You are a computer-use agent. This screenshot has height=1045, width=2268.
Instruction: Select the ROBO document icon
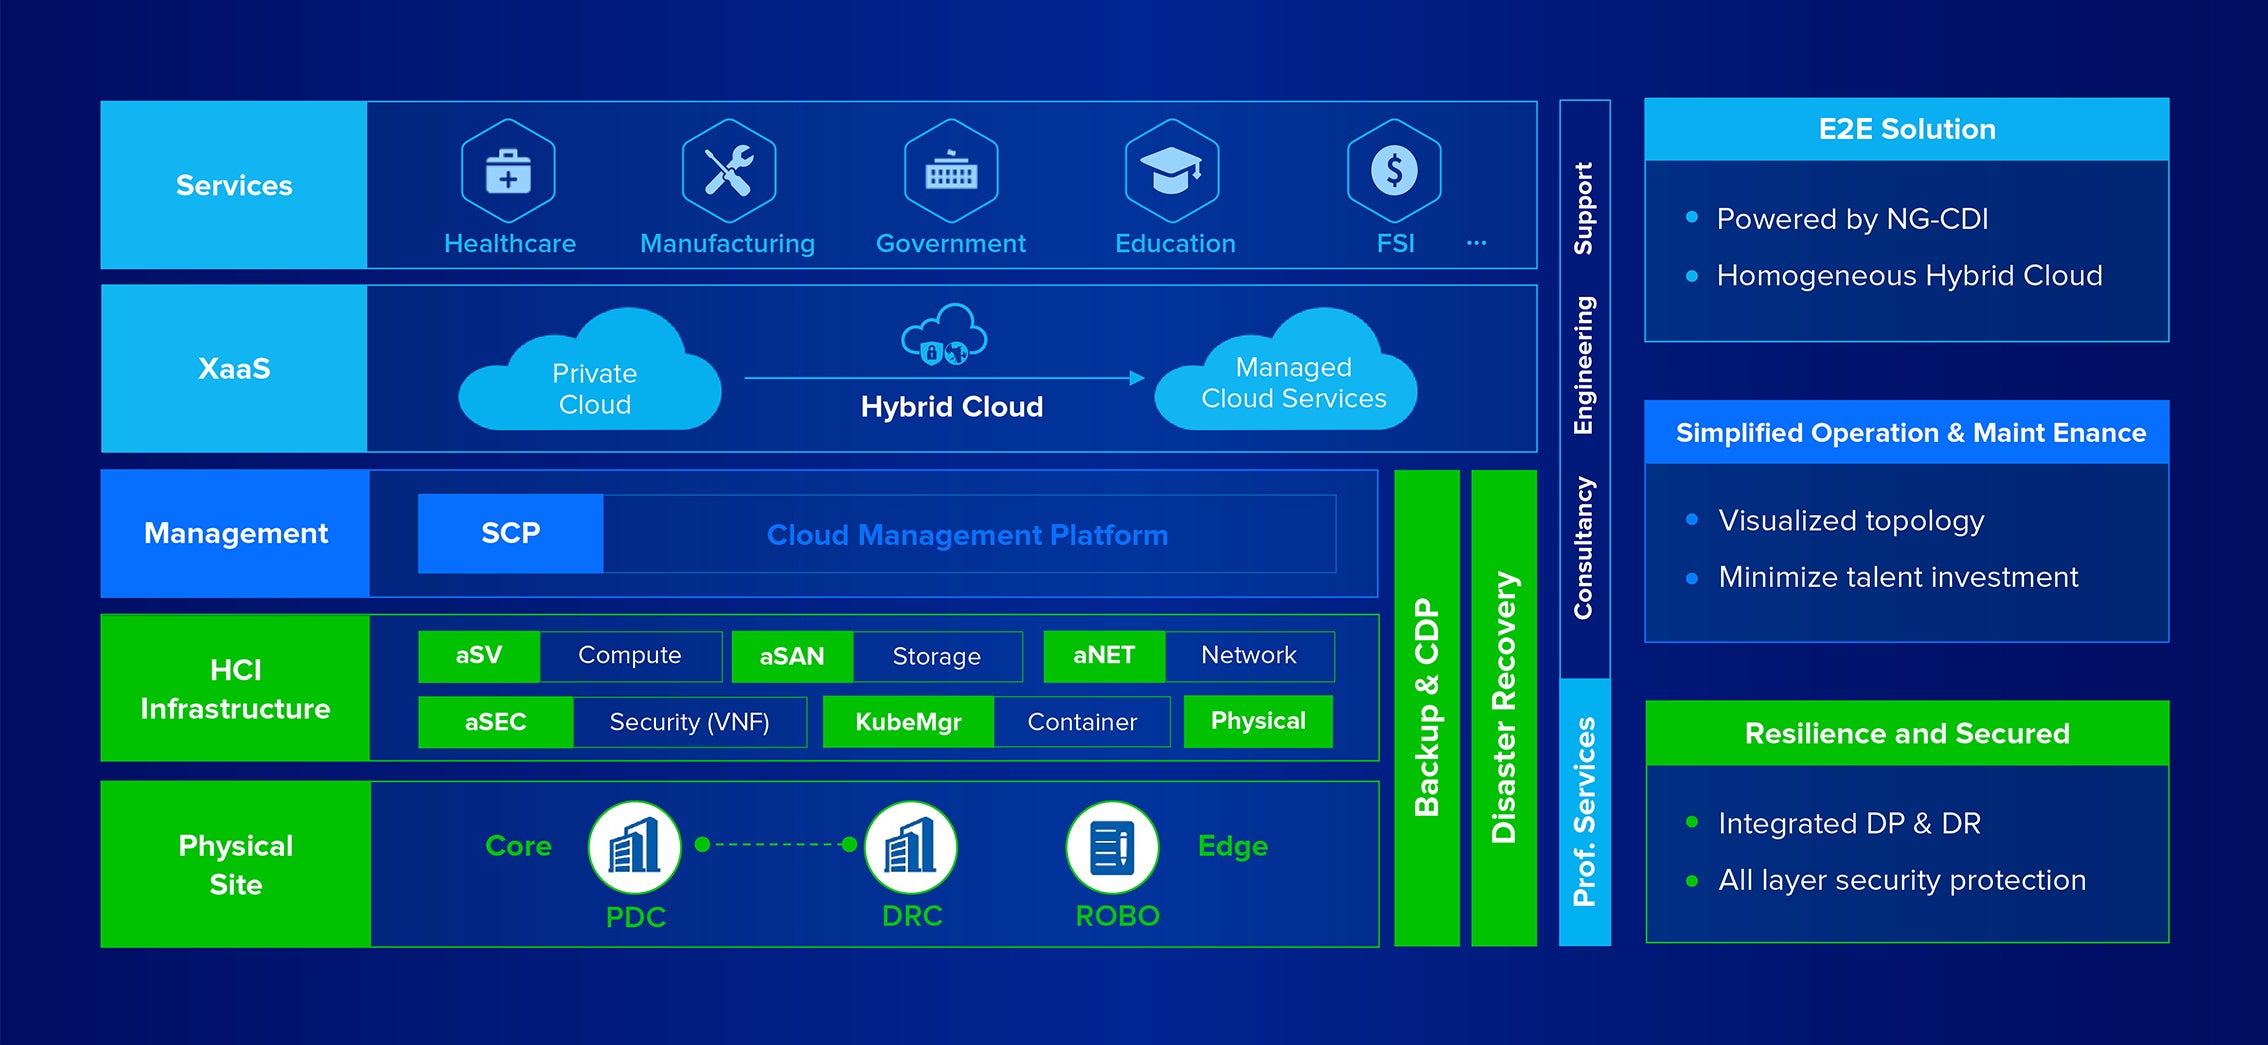coord(1113,847)
